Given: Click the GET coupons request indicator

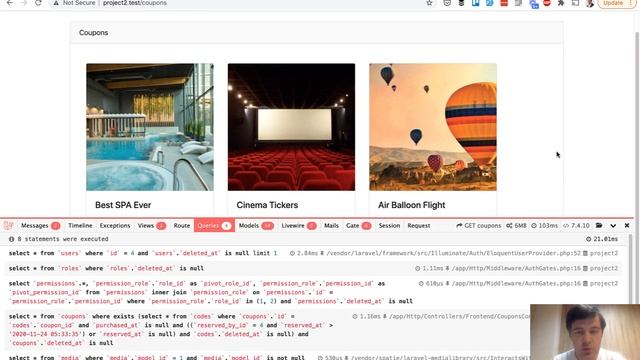Looking at the screenshot, I should [478, 225].
